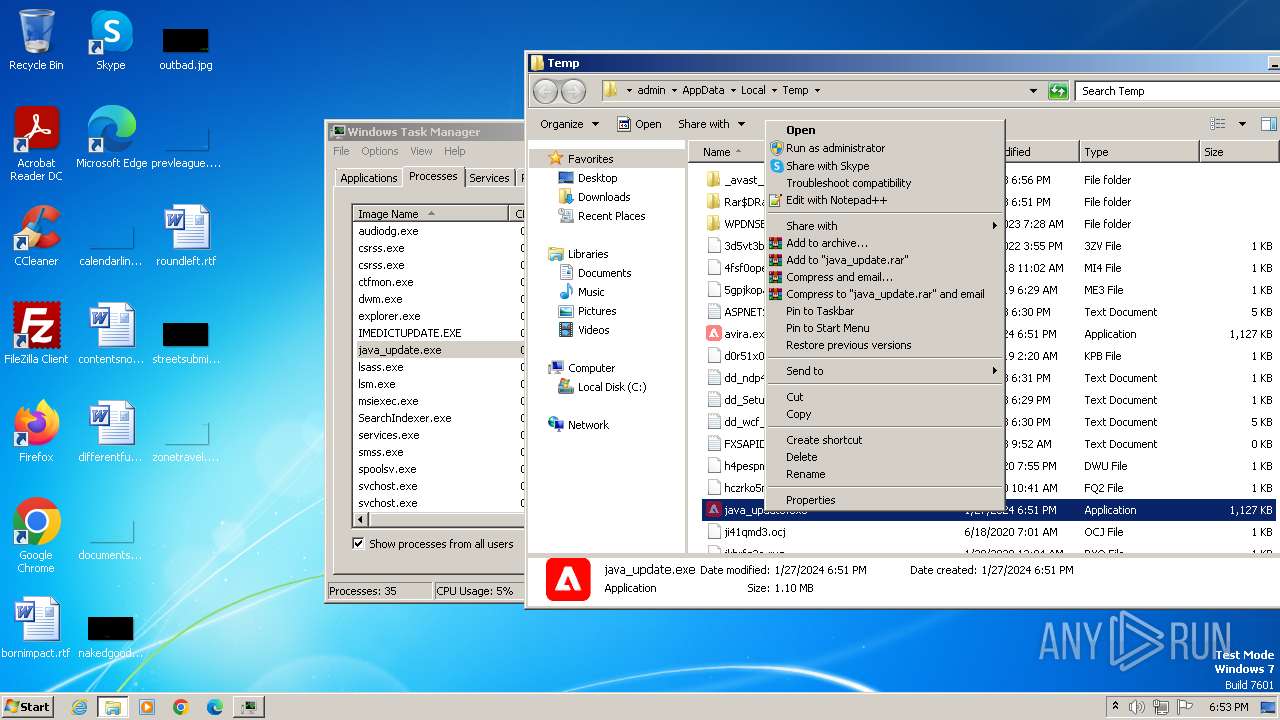Expand Send to submenu

(884, 371)
